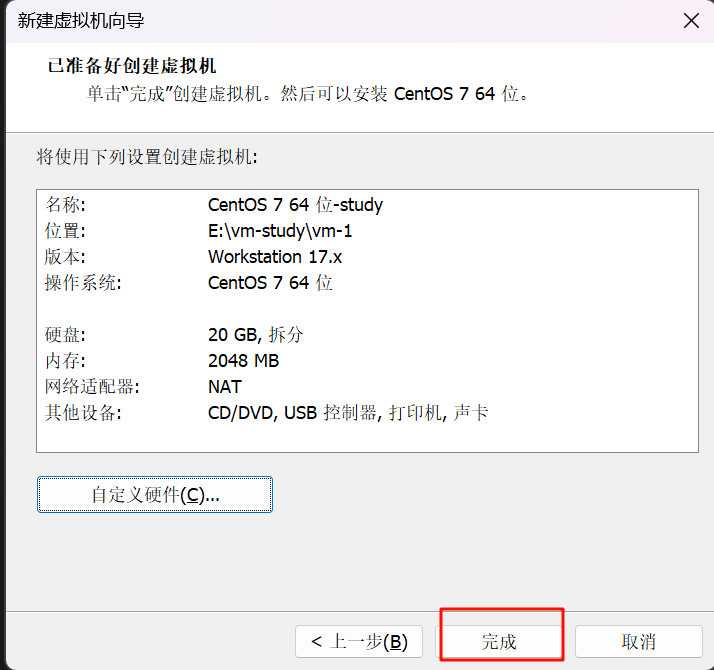Viewport: 714px width, 670px height.
Task: Click the 操作系统: label
Action: click(x=83, y=283)
